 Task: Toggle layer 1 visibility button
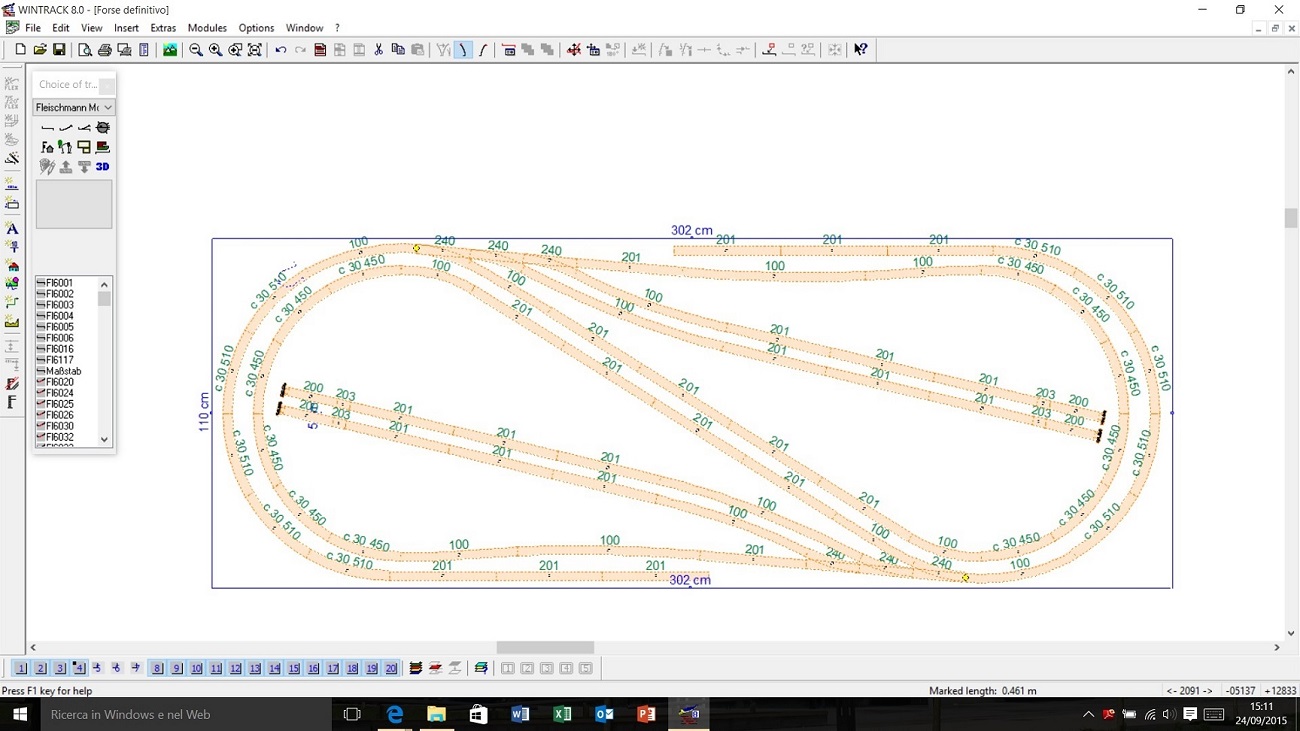(x=21, y=668)
